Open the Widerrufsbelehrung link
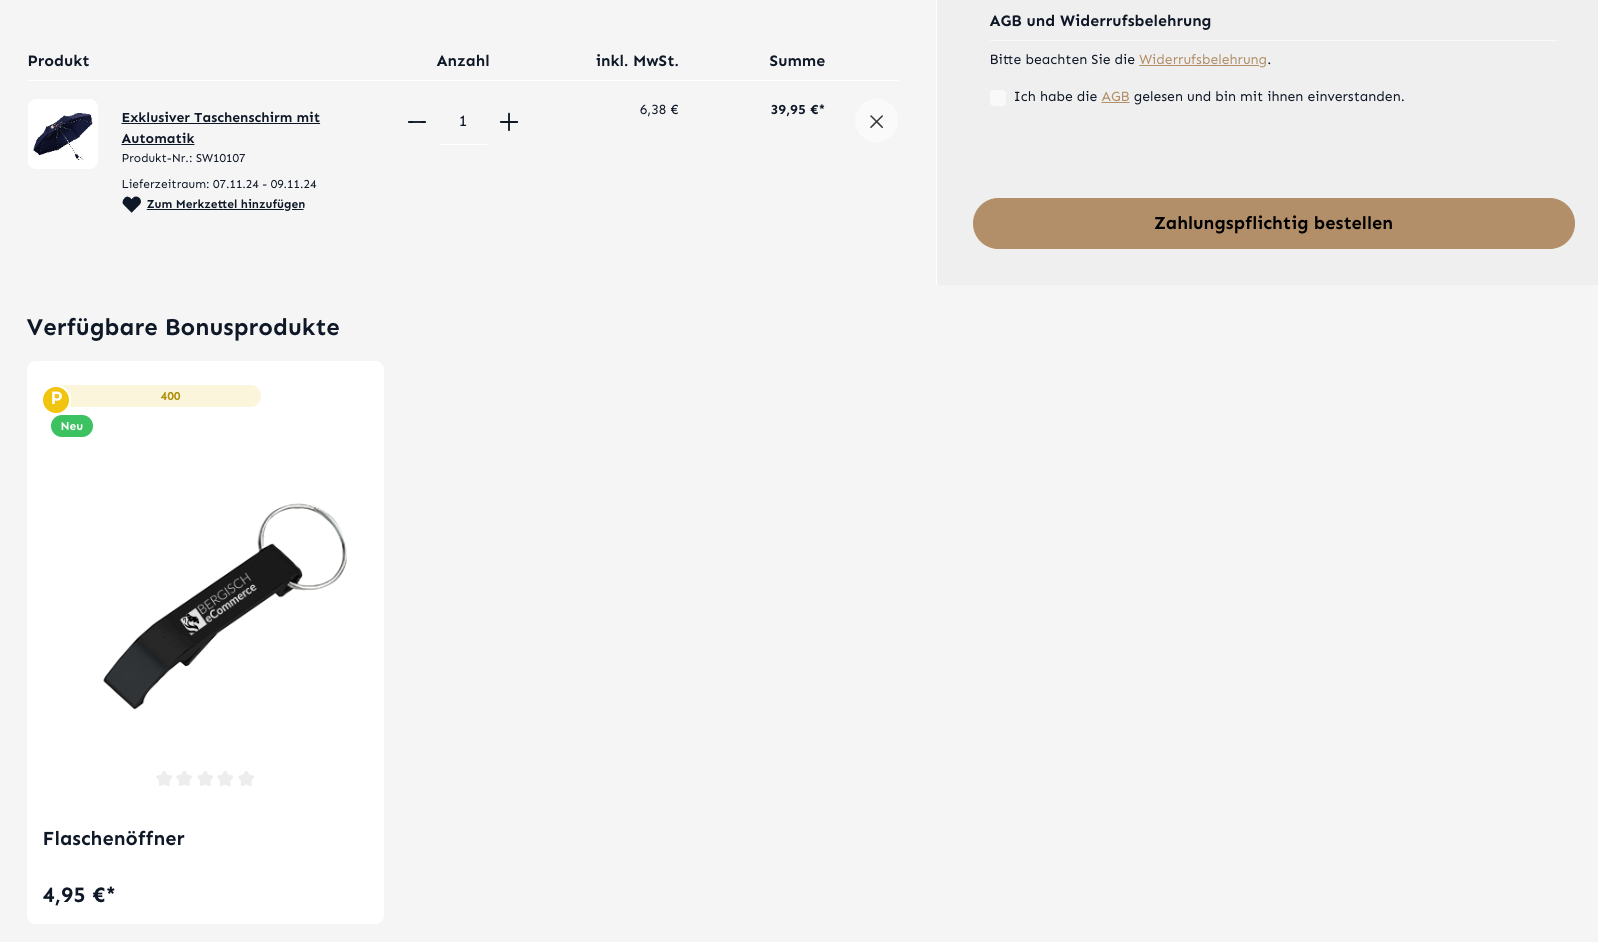The height and width of the screenshot is (942, 1598). 1202,60
